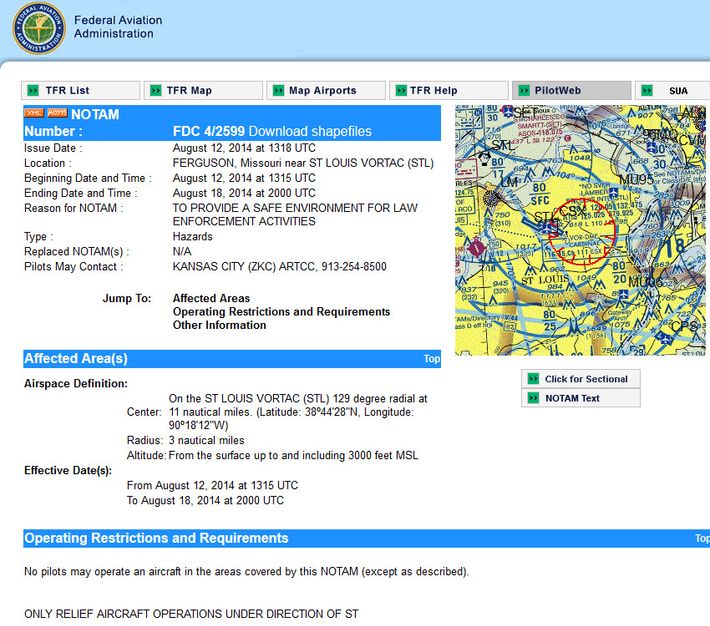Screen dimensions: 710x626
Task: Click the green arrow icon on TFR Map
Action: click(156, 91)
